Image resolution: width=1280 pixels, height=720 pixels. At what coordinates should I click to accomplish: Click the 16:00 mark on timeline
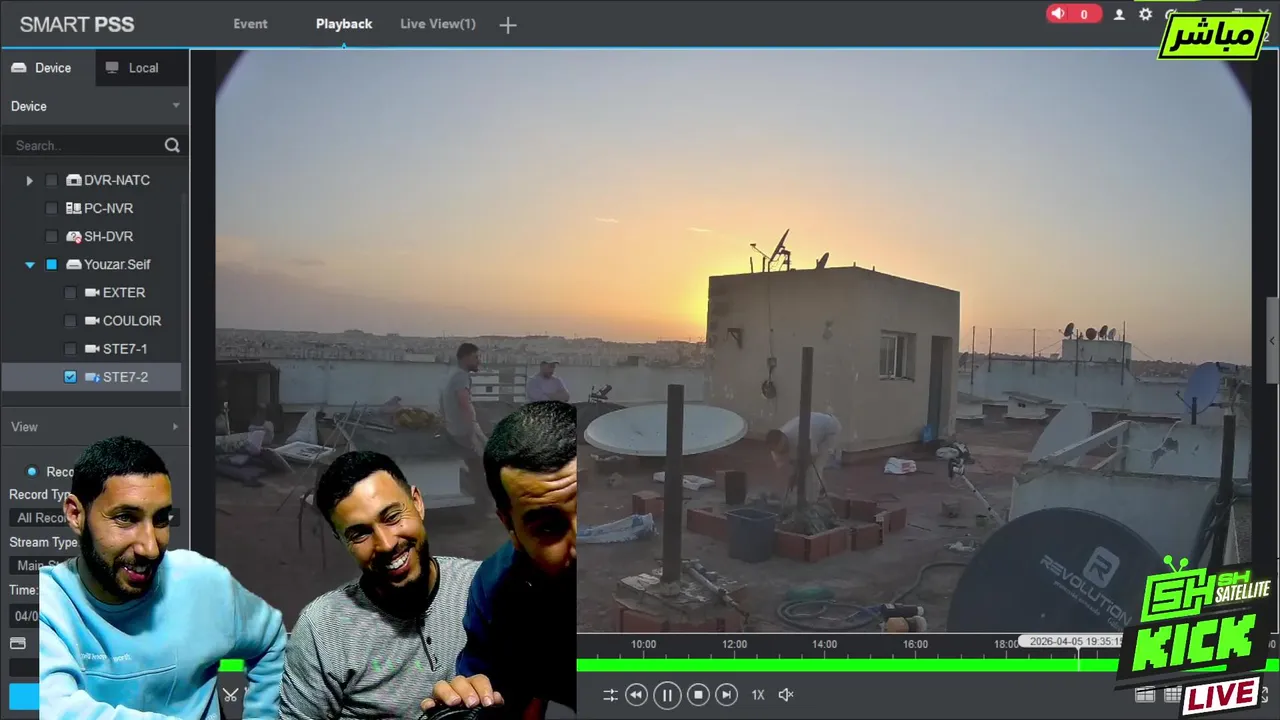916,644
